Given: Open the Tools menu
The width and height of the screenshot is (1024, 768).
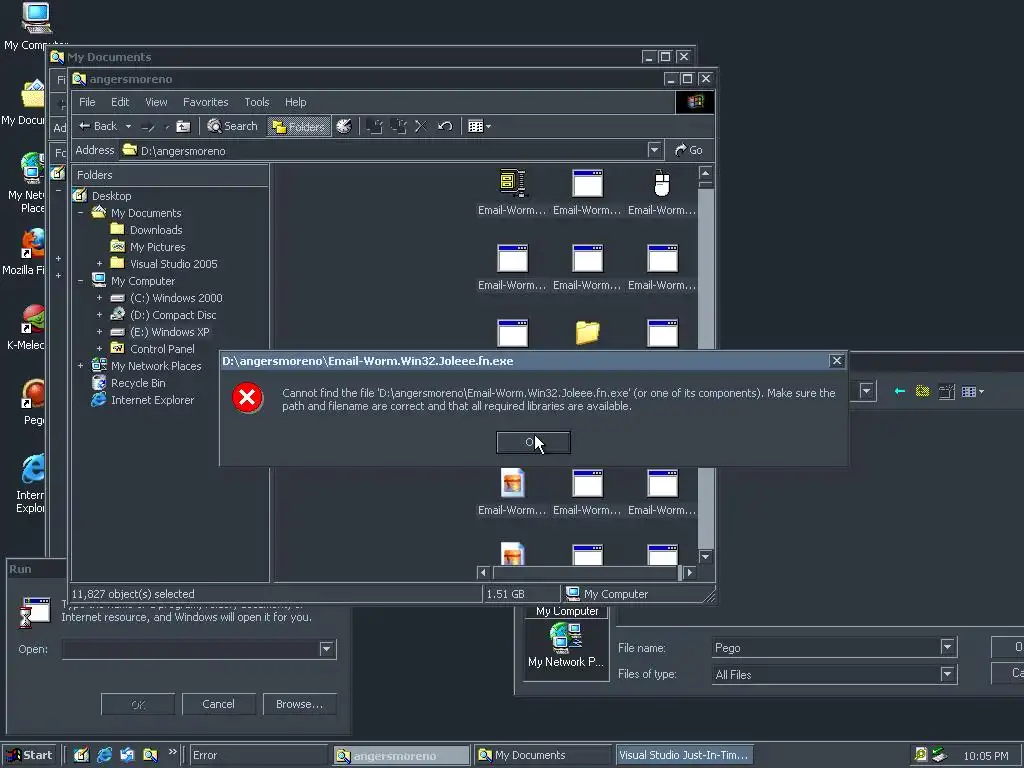Looking at the screenshot, I should [x=257, y=102].
